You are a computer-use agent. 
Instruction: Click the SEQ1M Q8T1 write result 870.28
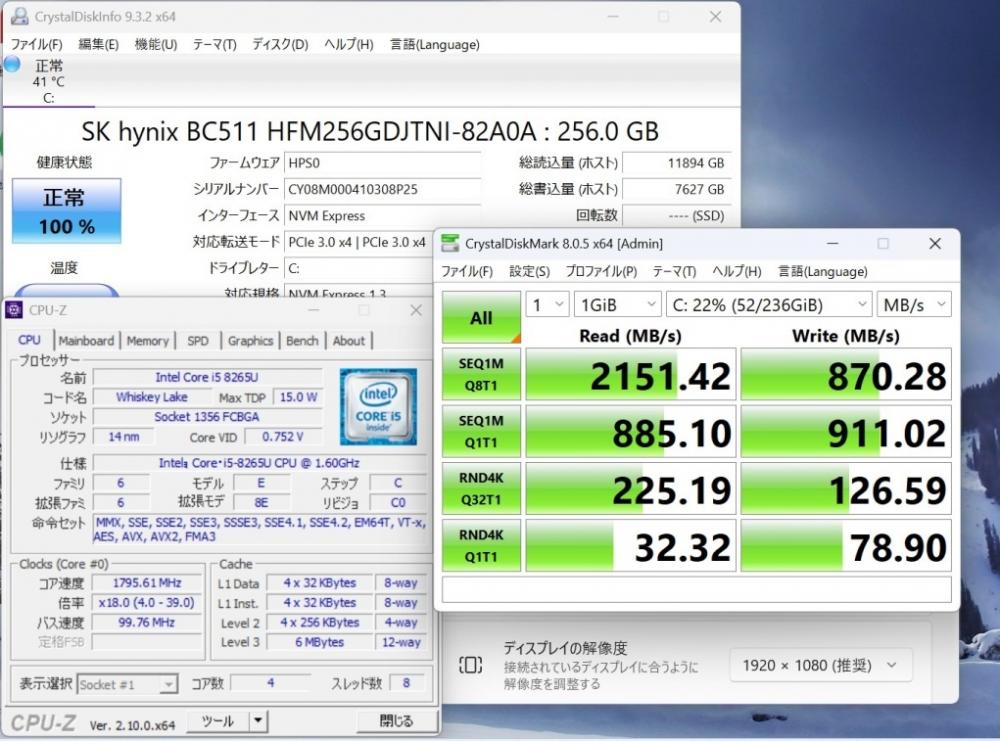[x=846, y=375]
